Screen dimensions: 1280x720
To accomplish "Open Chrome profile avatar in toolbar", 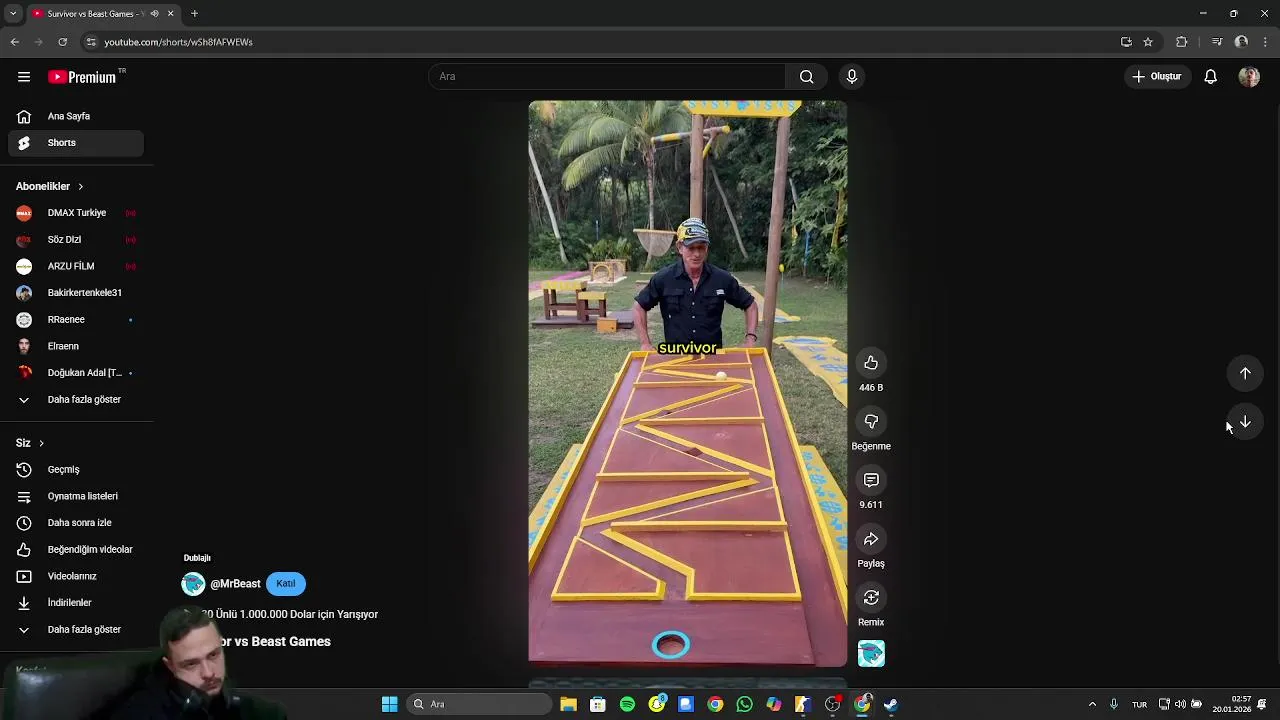I will (x=1241, y=42).
